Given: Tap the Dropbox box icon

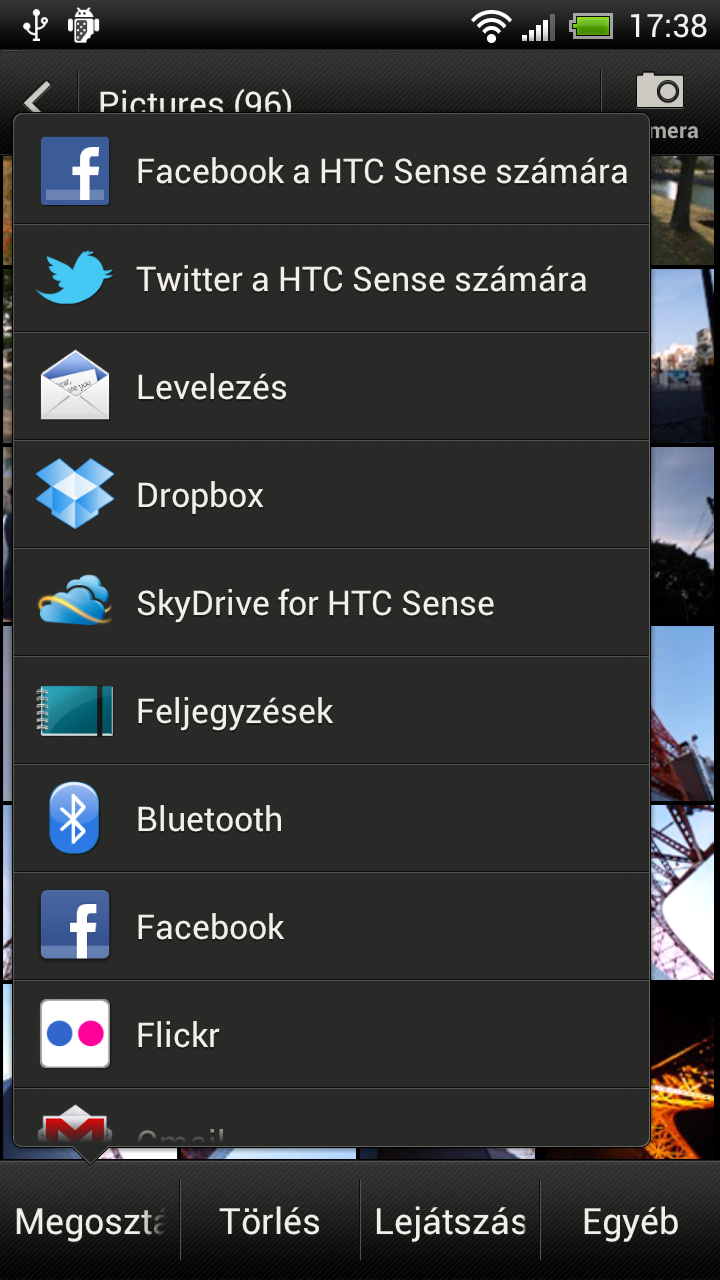Looking at the screenshot, I should tap(75, 495).
